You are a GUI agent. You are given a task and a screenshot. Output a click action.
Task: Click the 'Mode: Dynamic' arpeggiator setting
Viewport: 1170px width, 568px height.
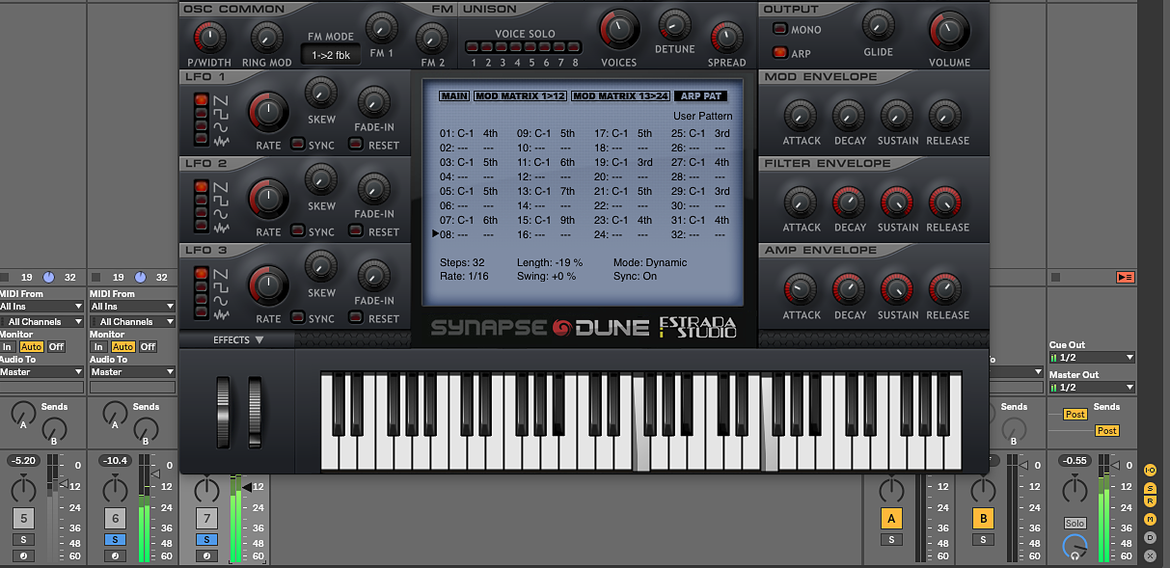click(x=650, y=263)
